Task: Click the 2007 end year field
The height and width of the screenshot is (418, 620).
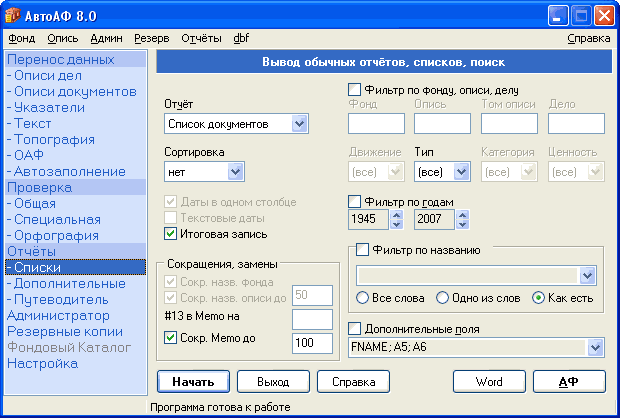Action: tap(435, 219)
